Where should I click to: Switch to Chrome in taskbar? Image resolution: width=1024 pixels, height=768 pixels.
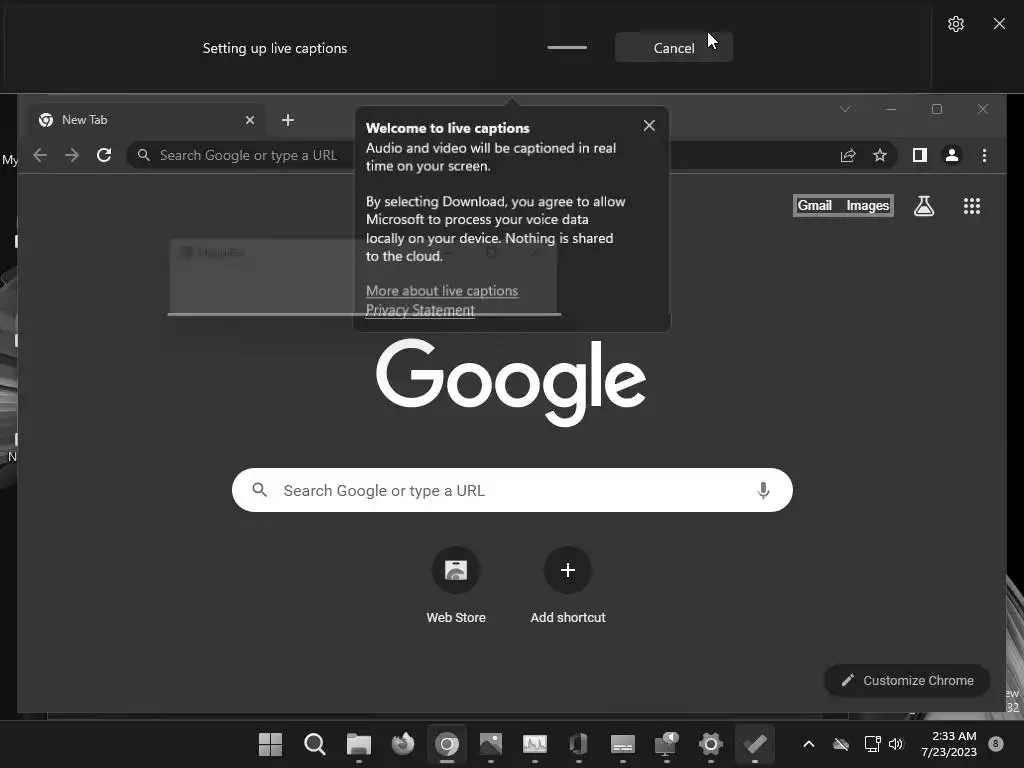point(447,744)
